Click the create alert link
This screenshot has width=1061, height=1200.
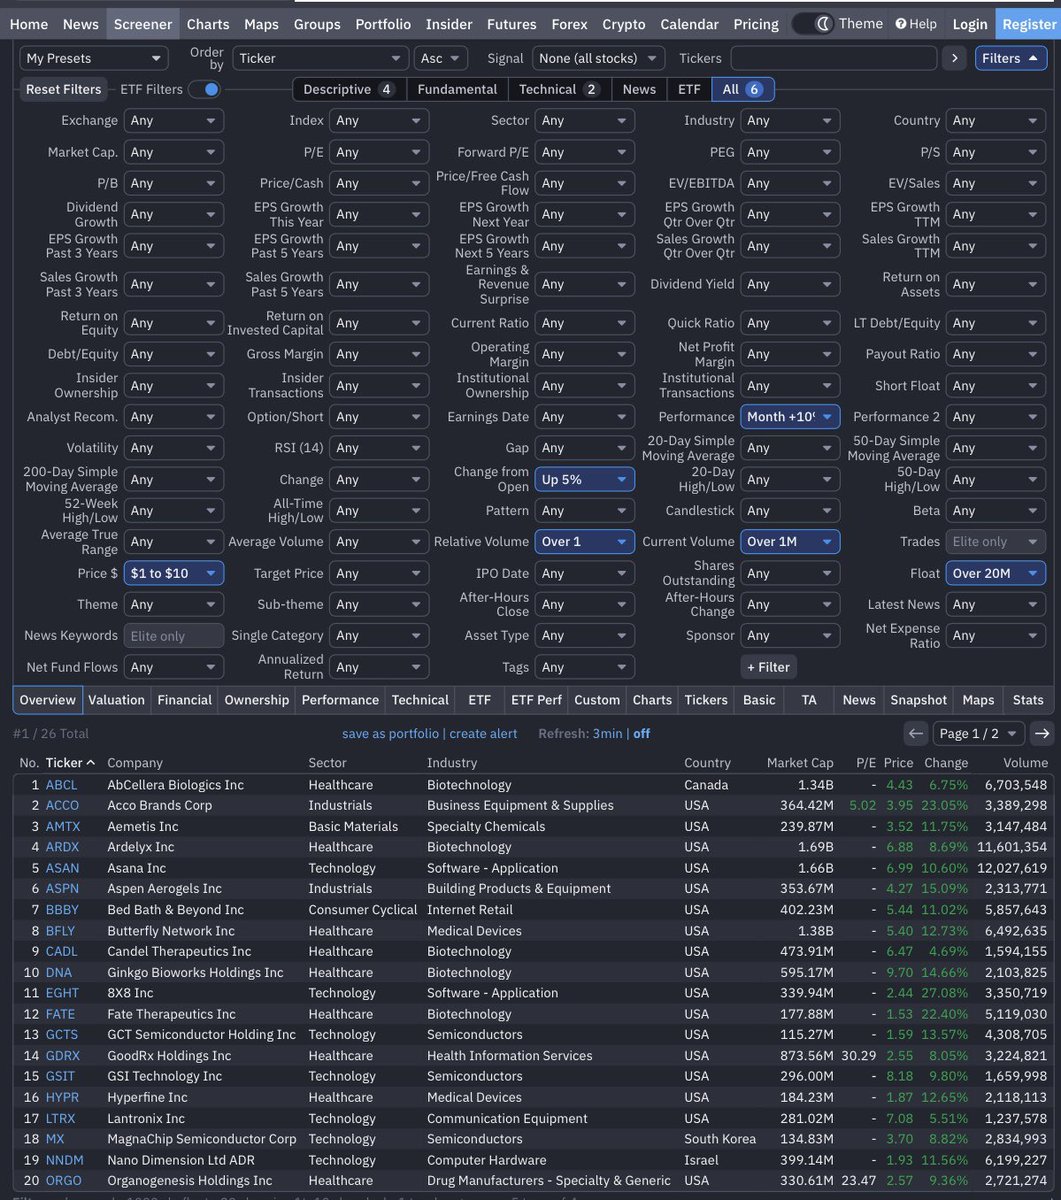[483, 733]
